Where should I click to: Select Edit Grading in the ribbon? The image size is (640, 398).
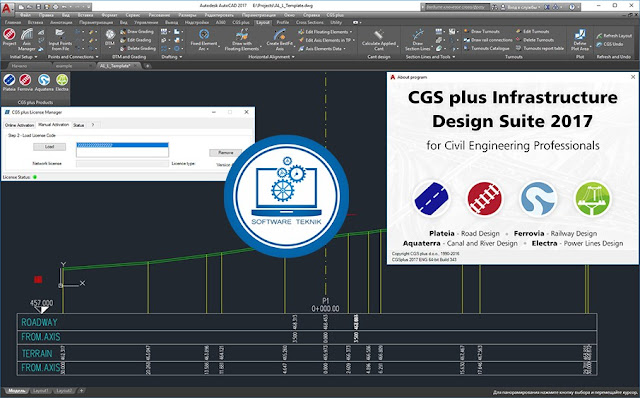(136, 40)
